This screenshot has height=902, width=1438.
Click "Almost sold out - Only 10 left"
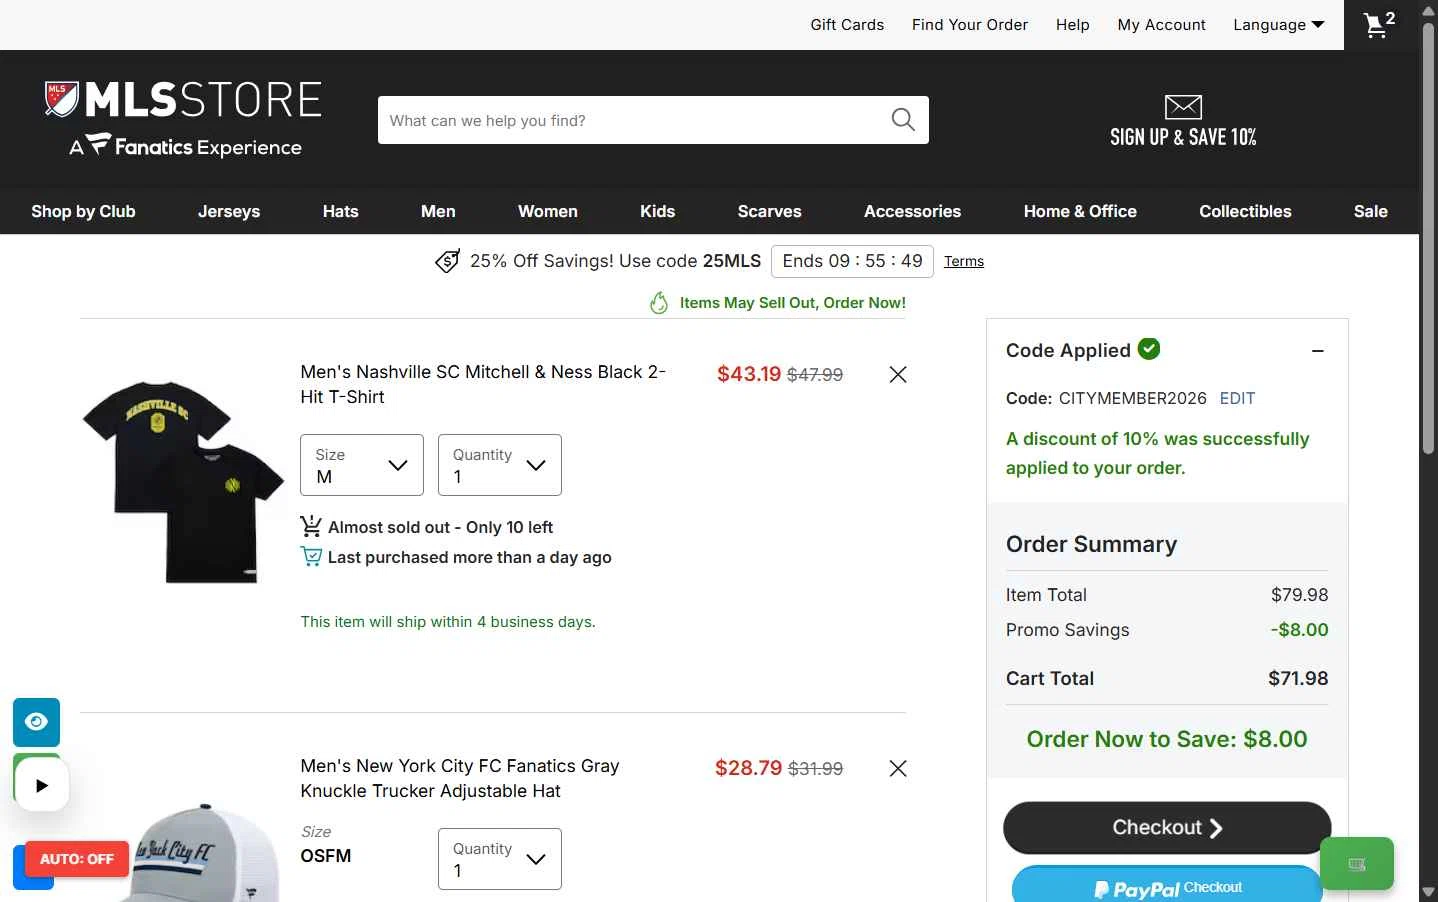(440, 527)
